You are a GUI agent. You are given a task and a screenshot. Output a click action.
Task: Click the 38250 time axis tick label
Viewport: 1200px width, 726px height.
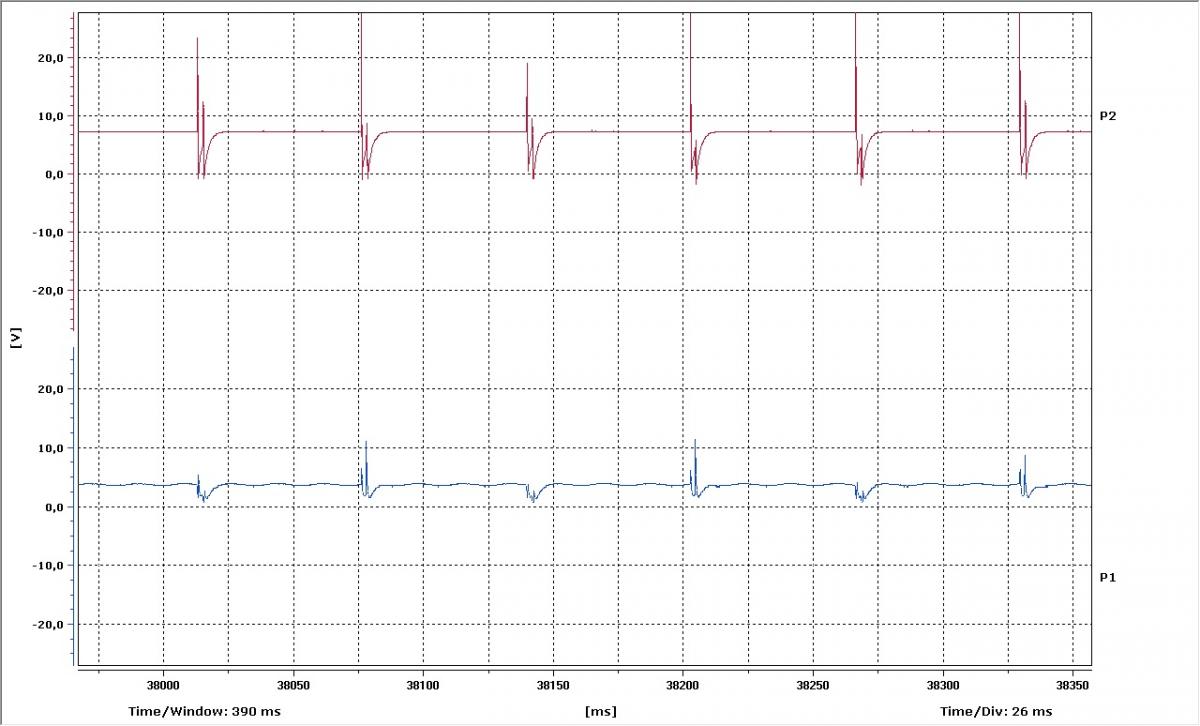click(813, 686)
